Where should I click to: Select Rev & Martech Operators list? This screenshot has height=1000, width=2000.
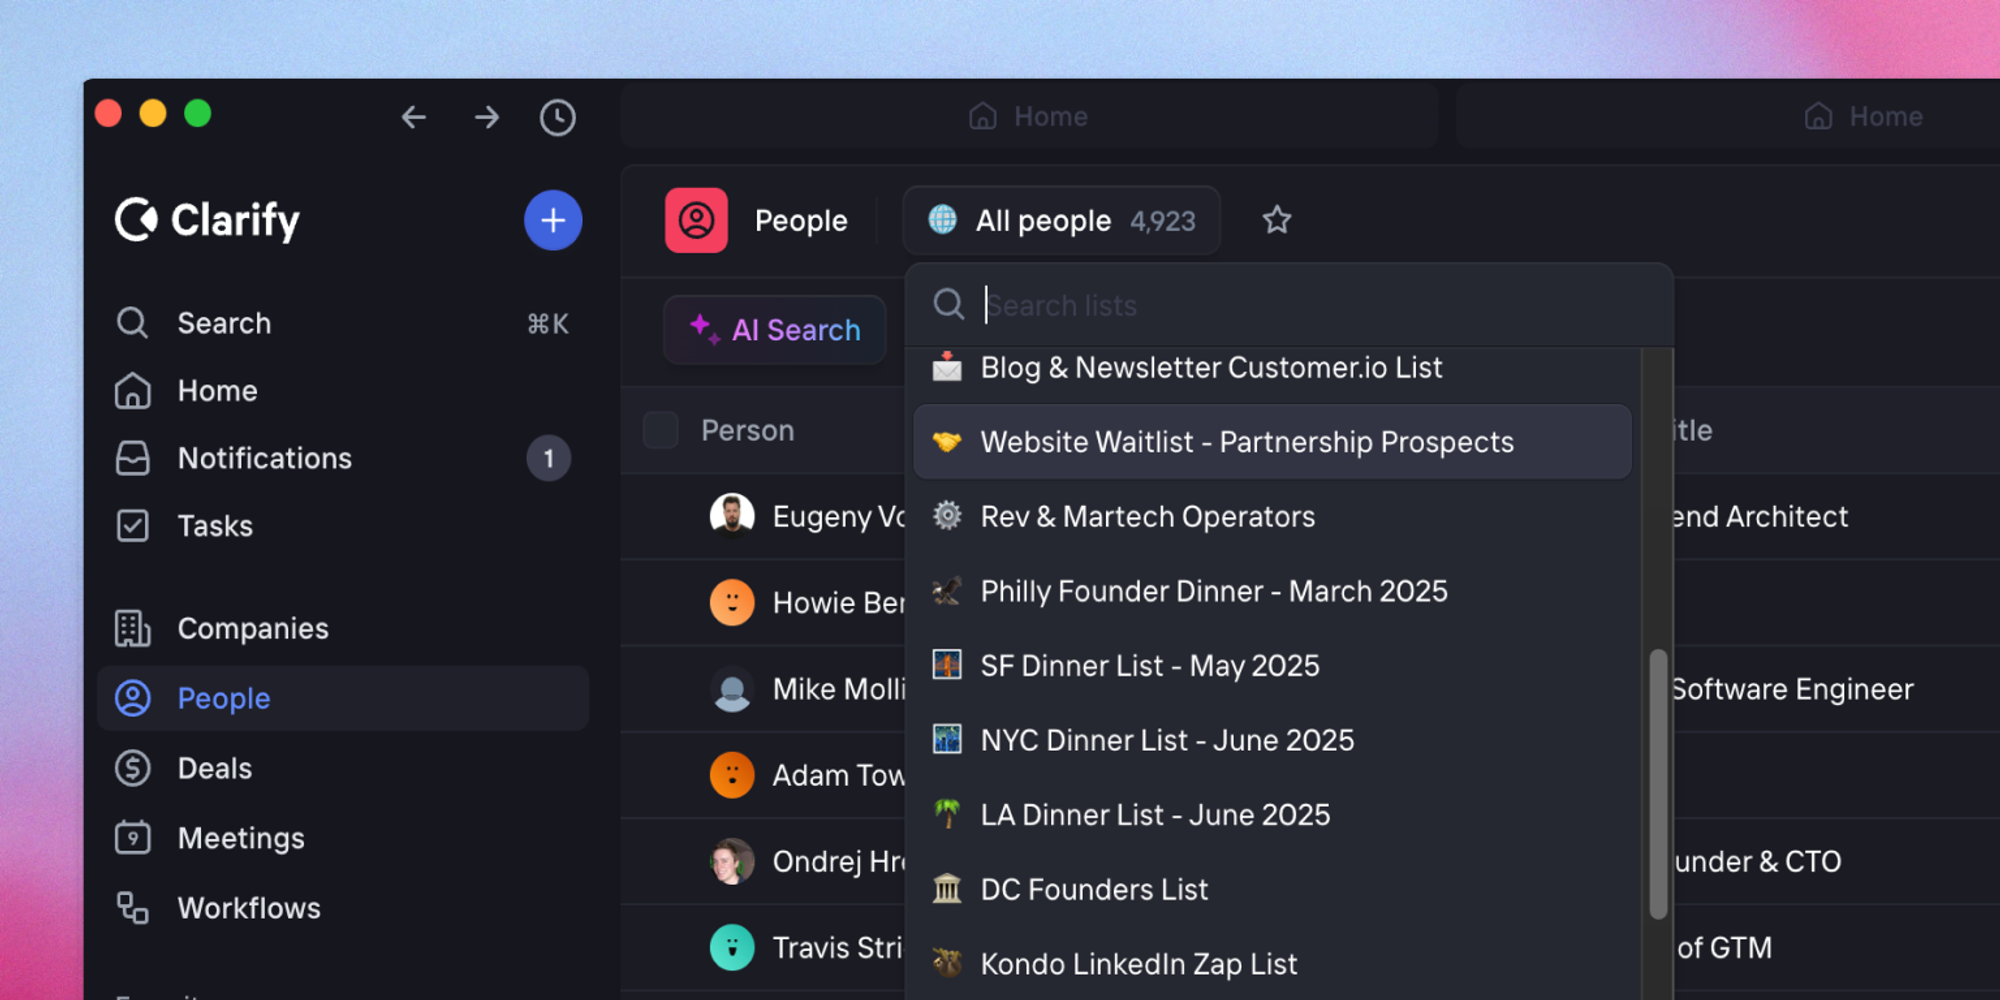(1272, 516)
